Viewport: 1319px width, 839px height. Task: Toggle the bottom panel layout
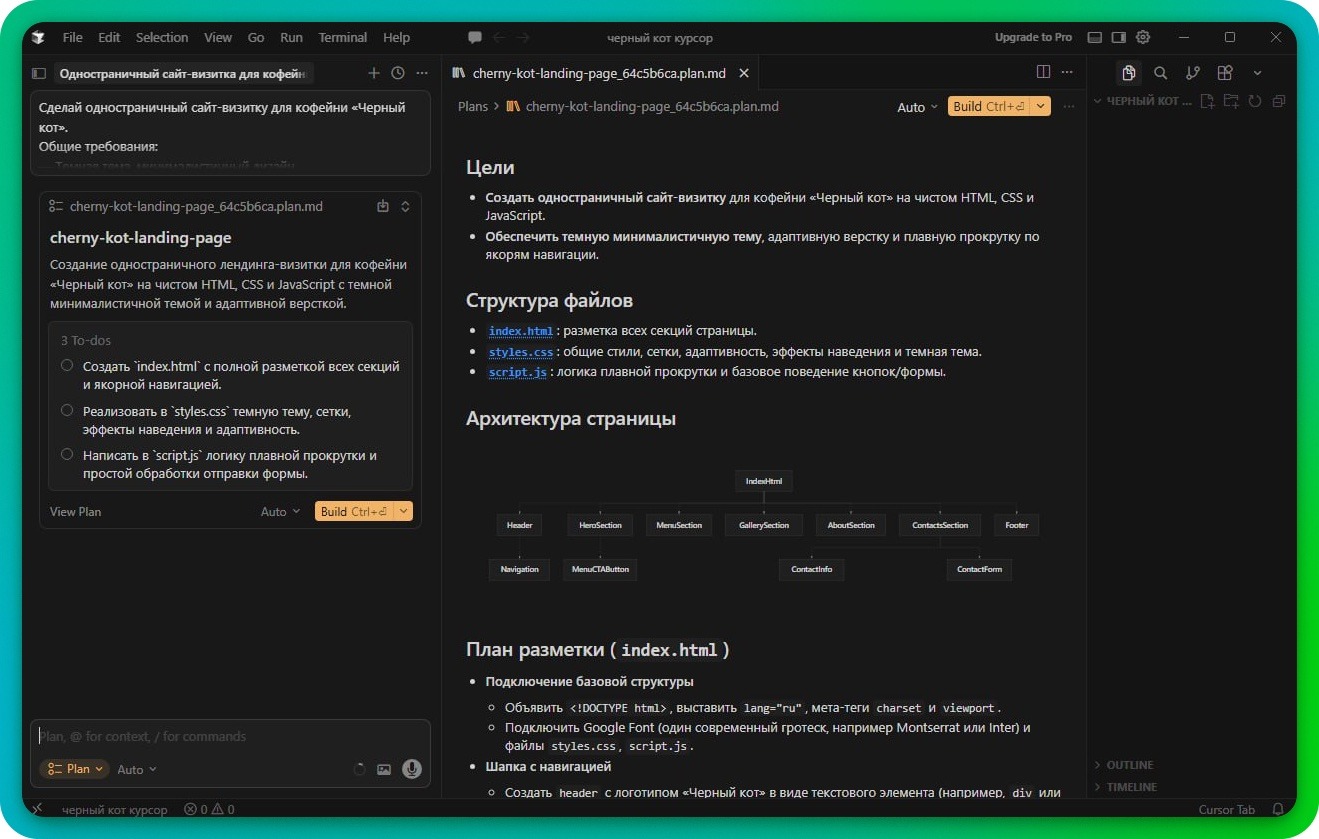(x=1095, y=37)
